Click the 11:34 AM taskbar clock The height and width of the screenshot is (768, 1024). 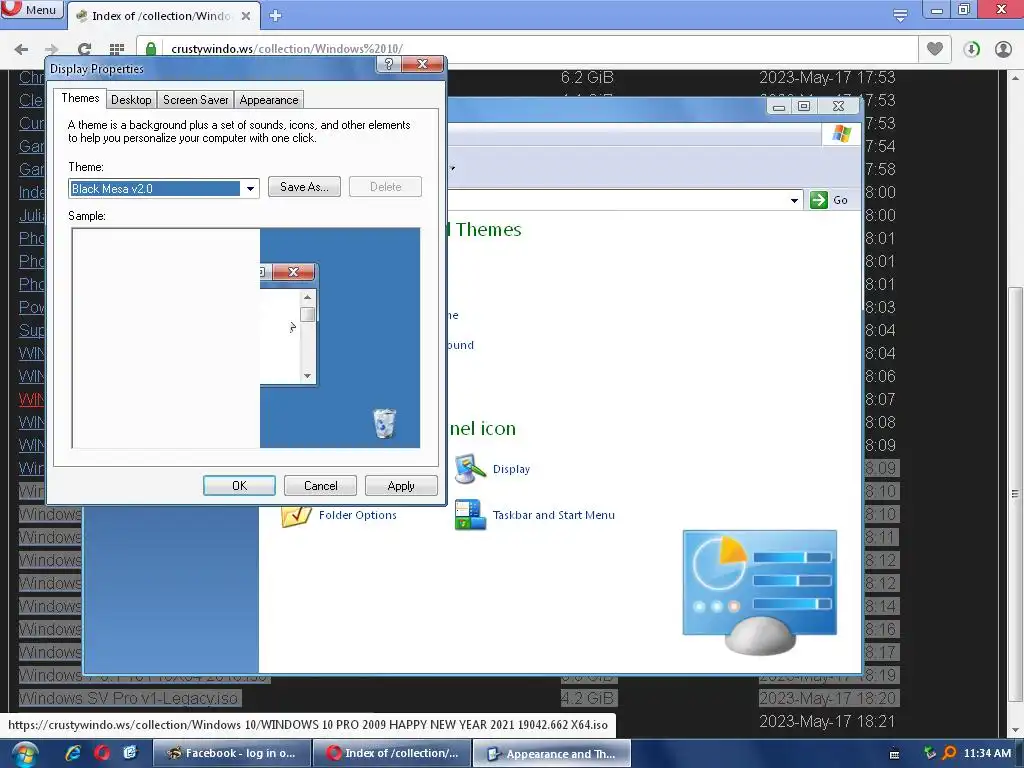click(987, 753)
